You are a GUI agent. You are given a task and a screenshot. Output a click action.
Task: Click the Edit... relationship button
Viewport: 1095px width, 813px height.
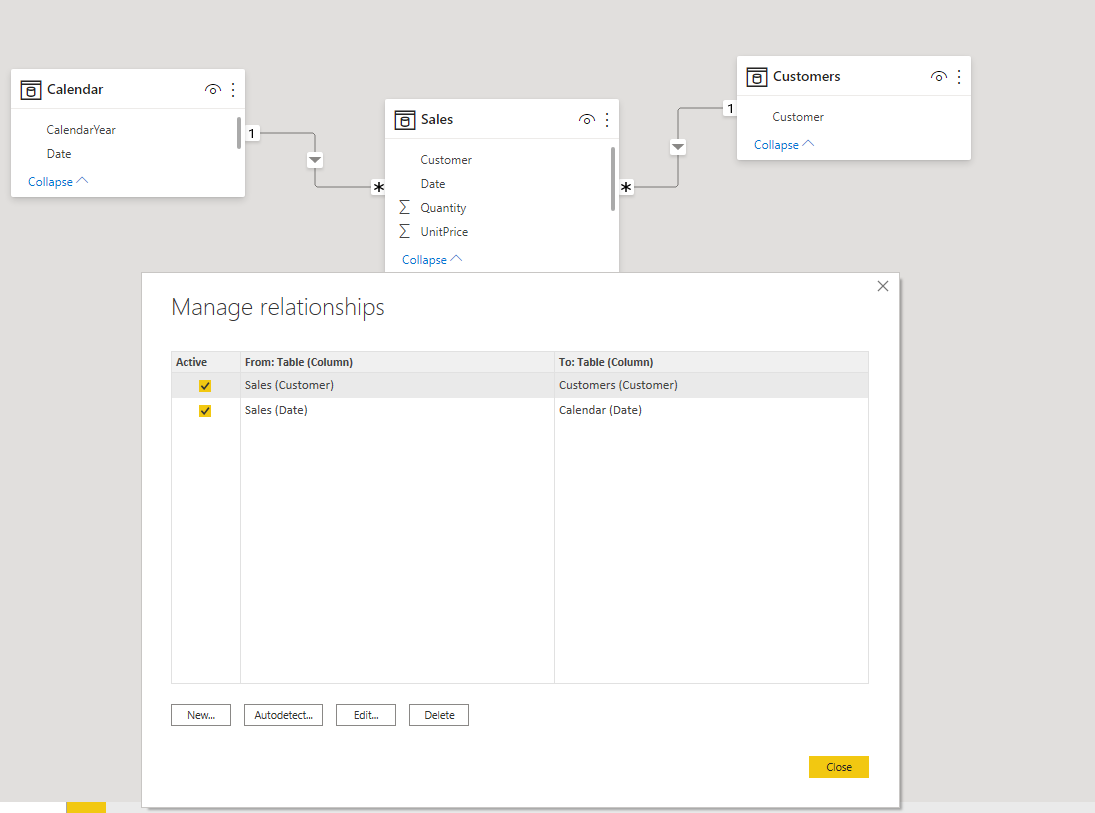click(x=366, y=715)
